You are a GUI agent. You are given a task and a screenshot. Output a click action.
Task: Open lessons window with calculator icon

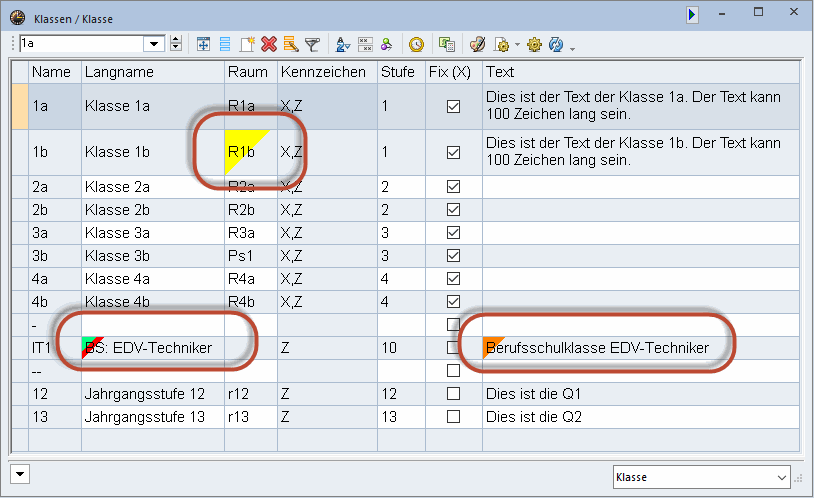(x=446, y=44)
